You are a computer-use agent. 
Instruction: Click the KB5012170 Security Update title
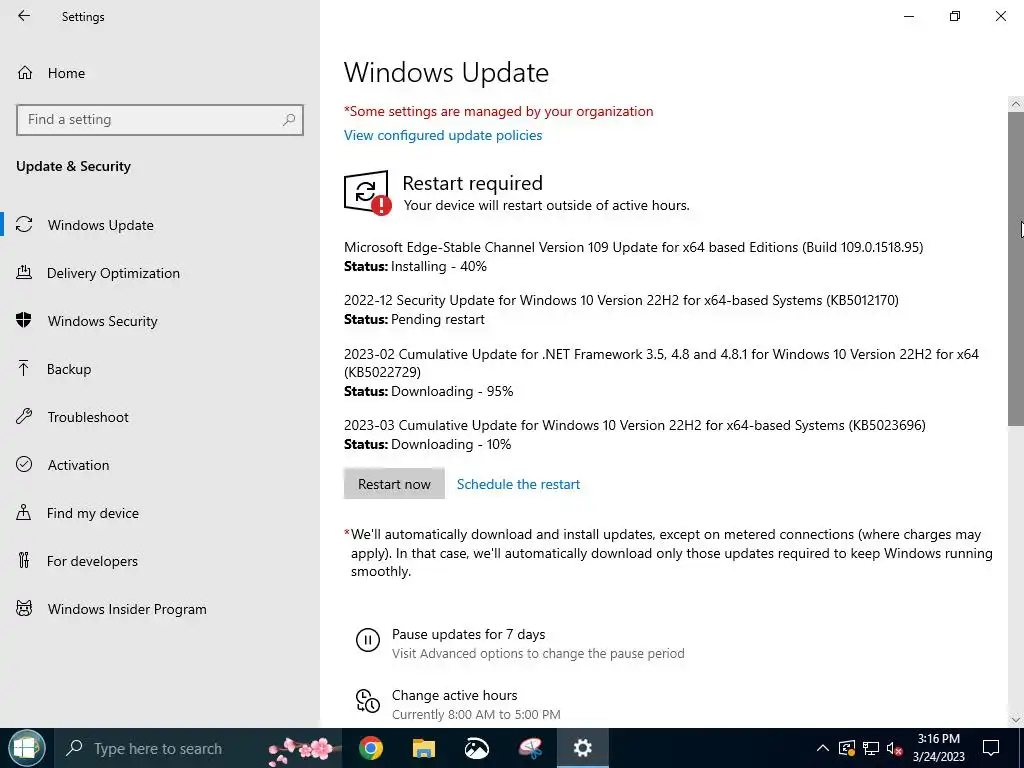coord(621,300)
